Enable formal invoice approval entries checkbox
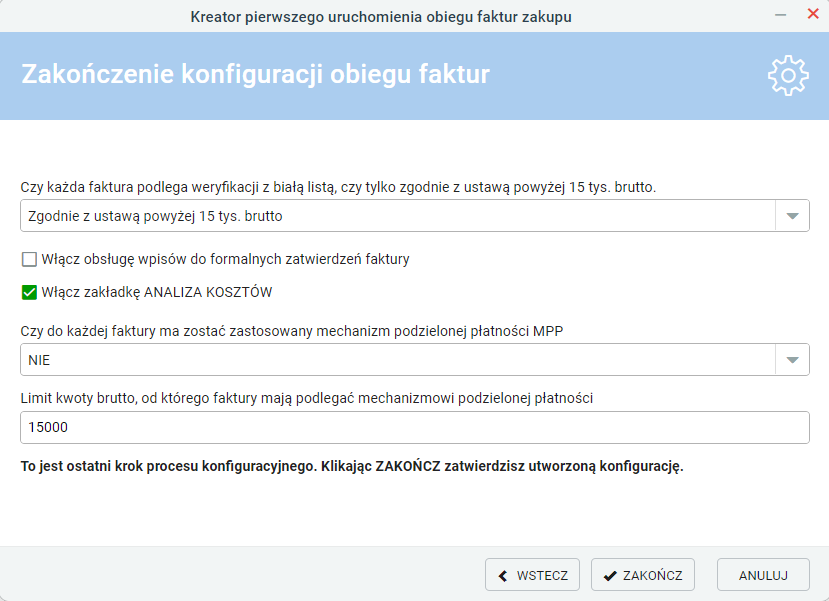This screenshot has height=601, width=829. [x=29, y=260]
